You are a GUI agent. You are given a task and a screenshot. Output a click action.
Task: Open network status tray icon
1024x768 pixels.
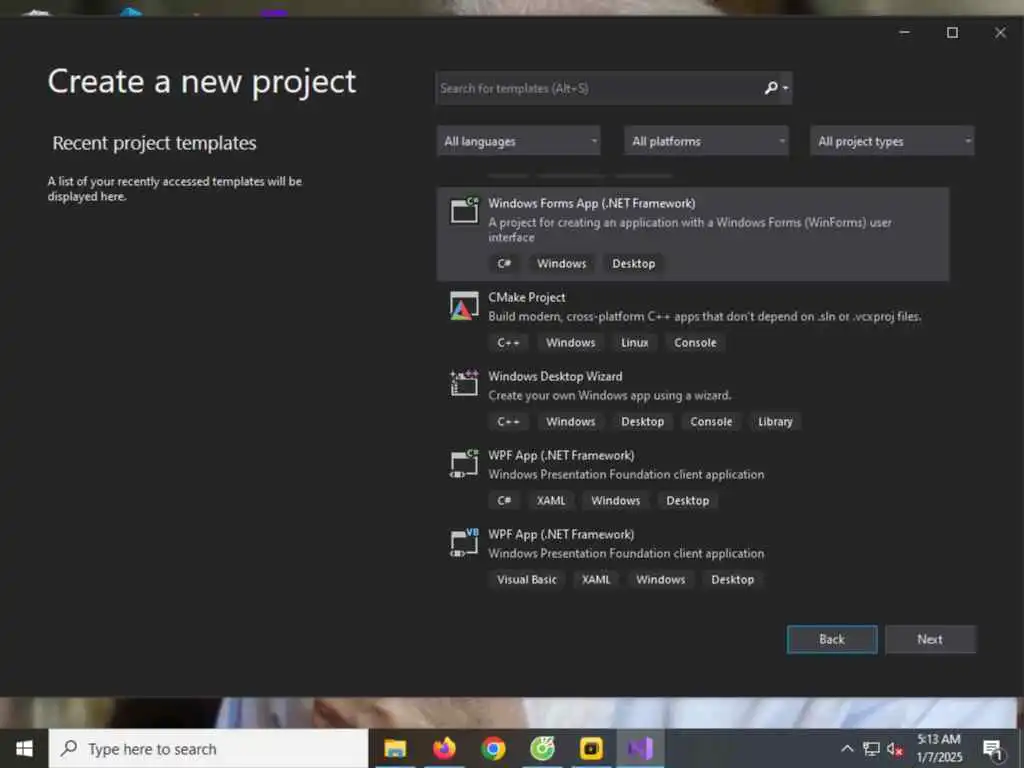tap(871, 748)
